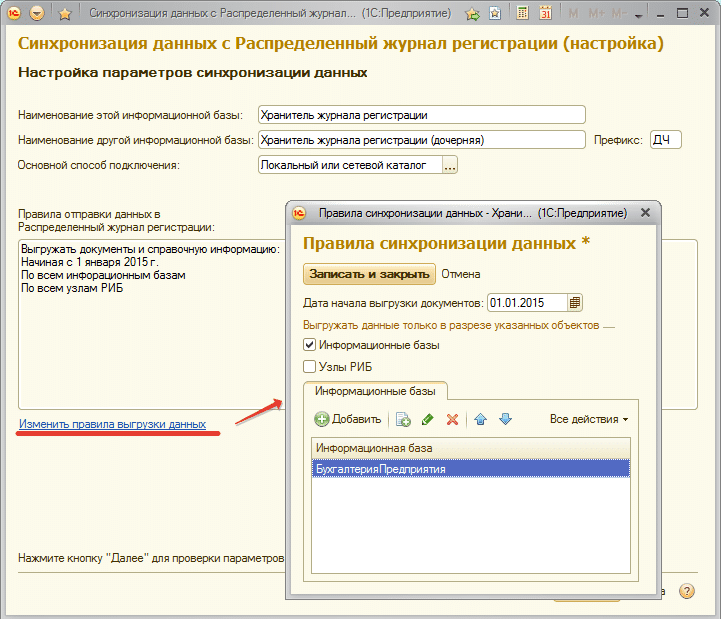The height and width of the screenshot is (619, 721).
Task: Open calendar picker for export start date
Action: click(x=574, y=303)
